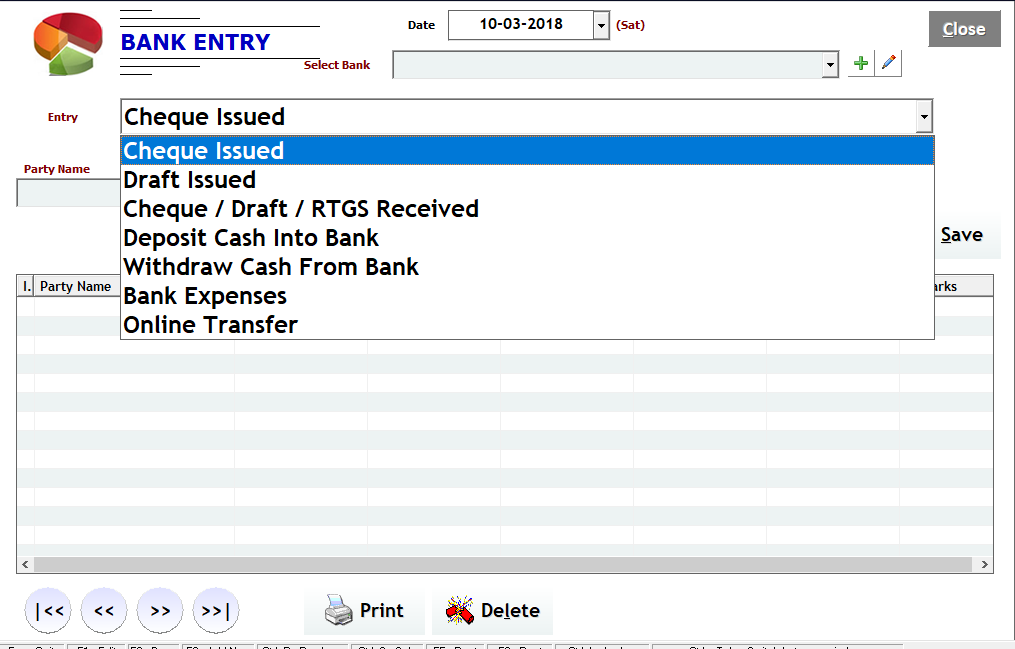1015x649 pixels.
Task: Click the table's right scroll arrow
Action: (985, 564)
